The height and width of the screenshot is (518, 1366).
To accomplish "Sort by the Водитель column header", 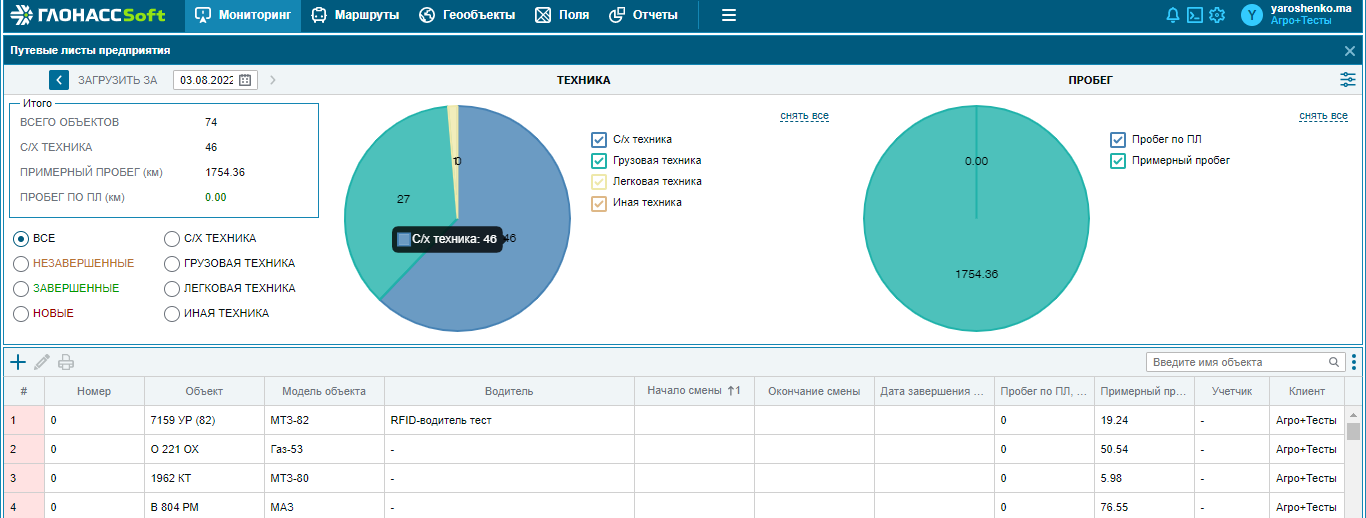I will coord(509,391).
